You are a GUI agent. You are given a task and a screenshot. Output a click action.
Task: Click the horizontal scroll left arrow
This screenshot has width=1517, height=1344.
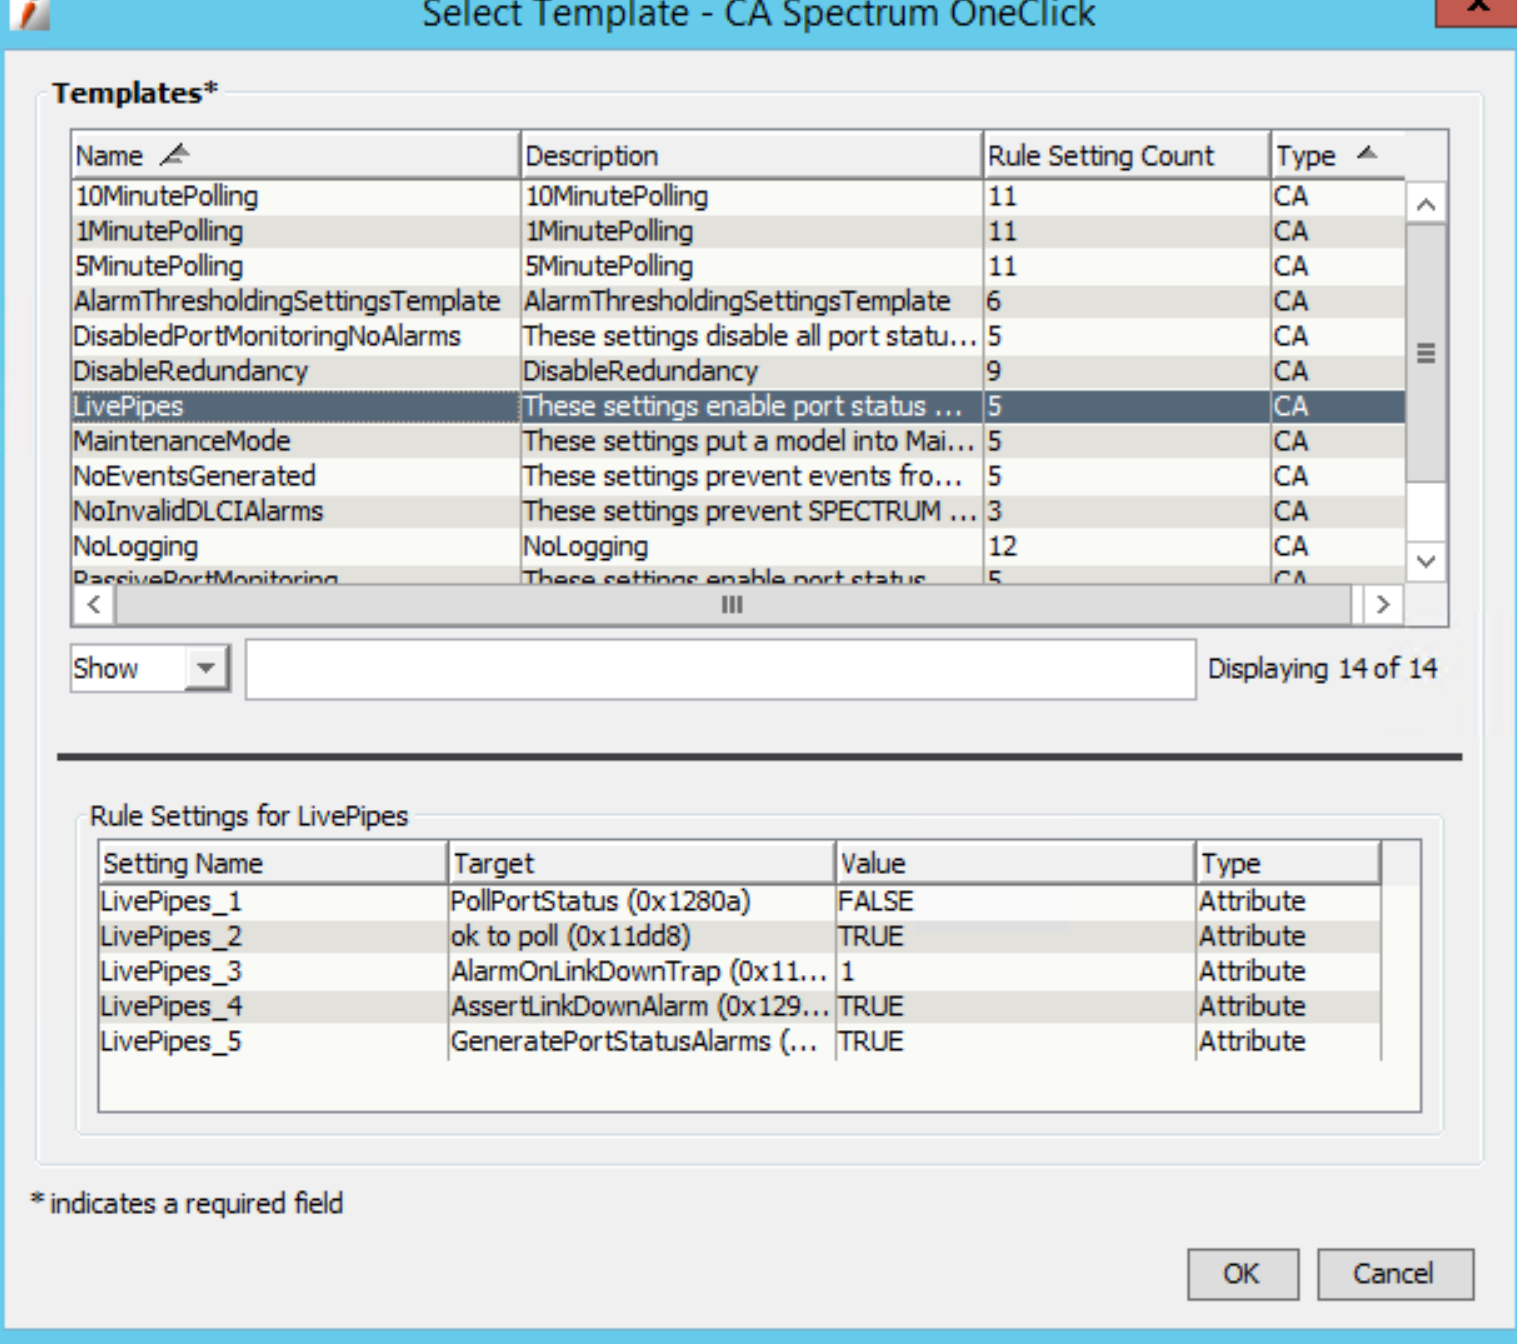(x=94, y=604)
